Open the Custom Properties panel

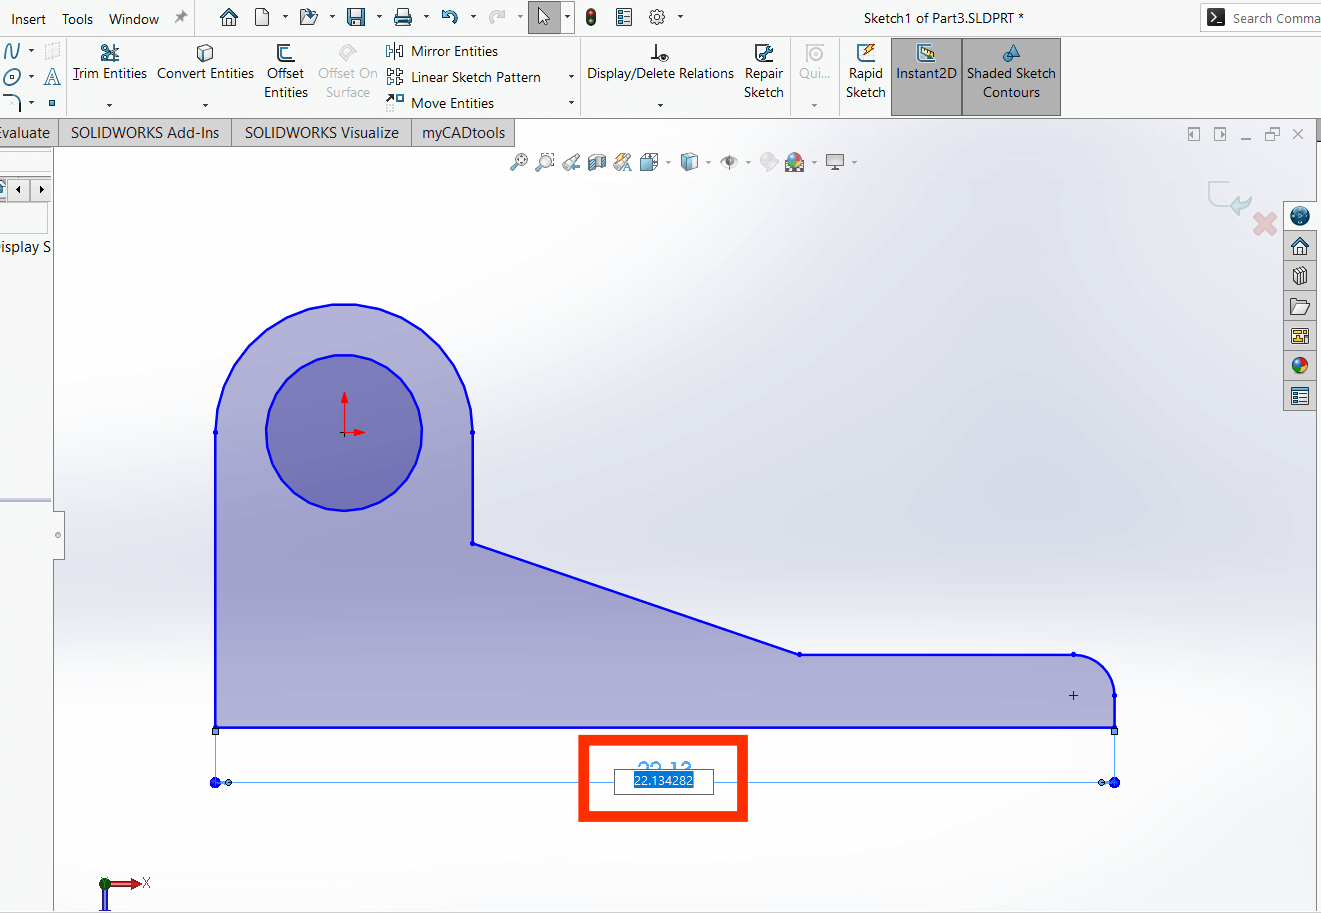tap(1299, 396)
